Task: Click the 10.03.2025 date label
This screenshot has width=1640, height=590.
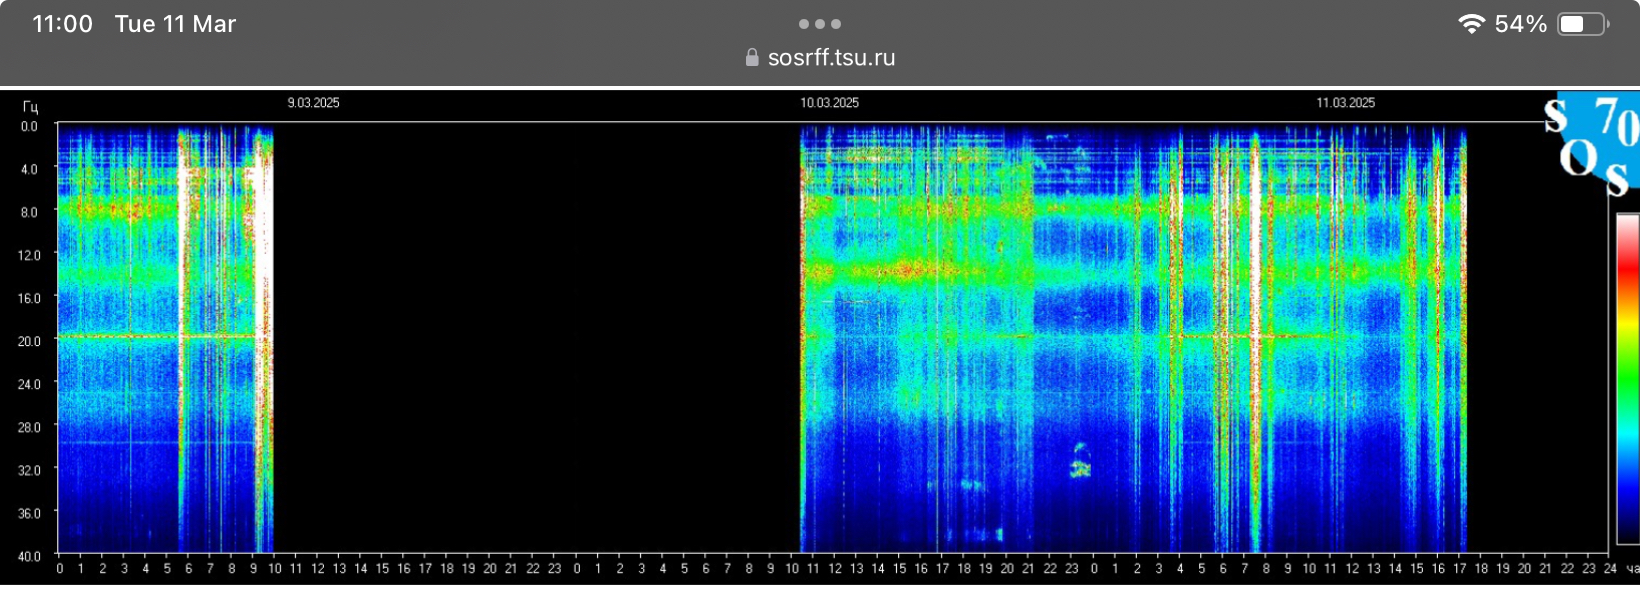Action: (829, 103)
